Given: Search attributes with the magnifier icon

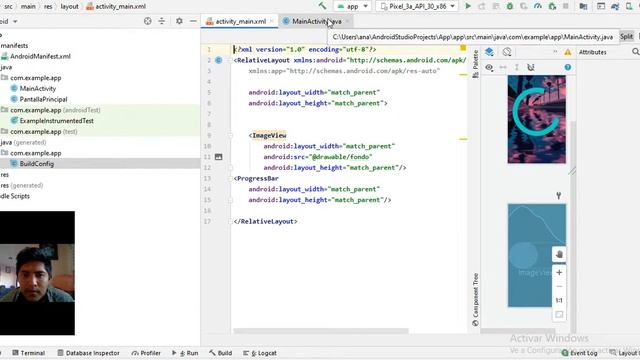Looking at the screenshot, I should (636, 52).
